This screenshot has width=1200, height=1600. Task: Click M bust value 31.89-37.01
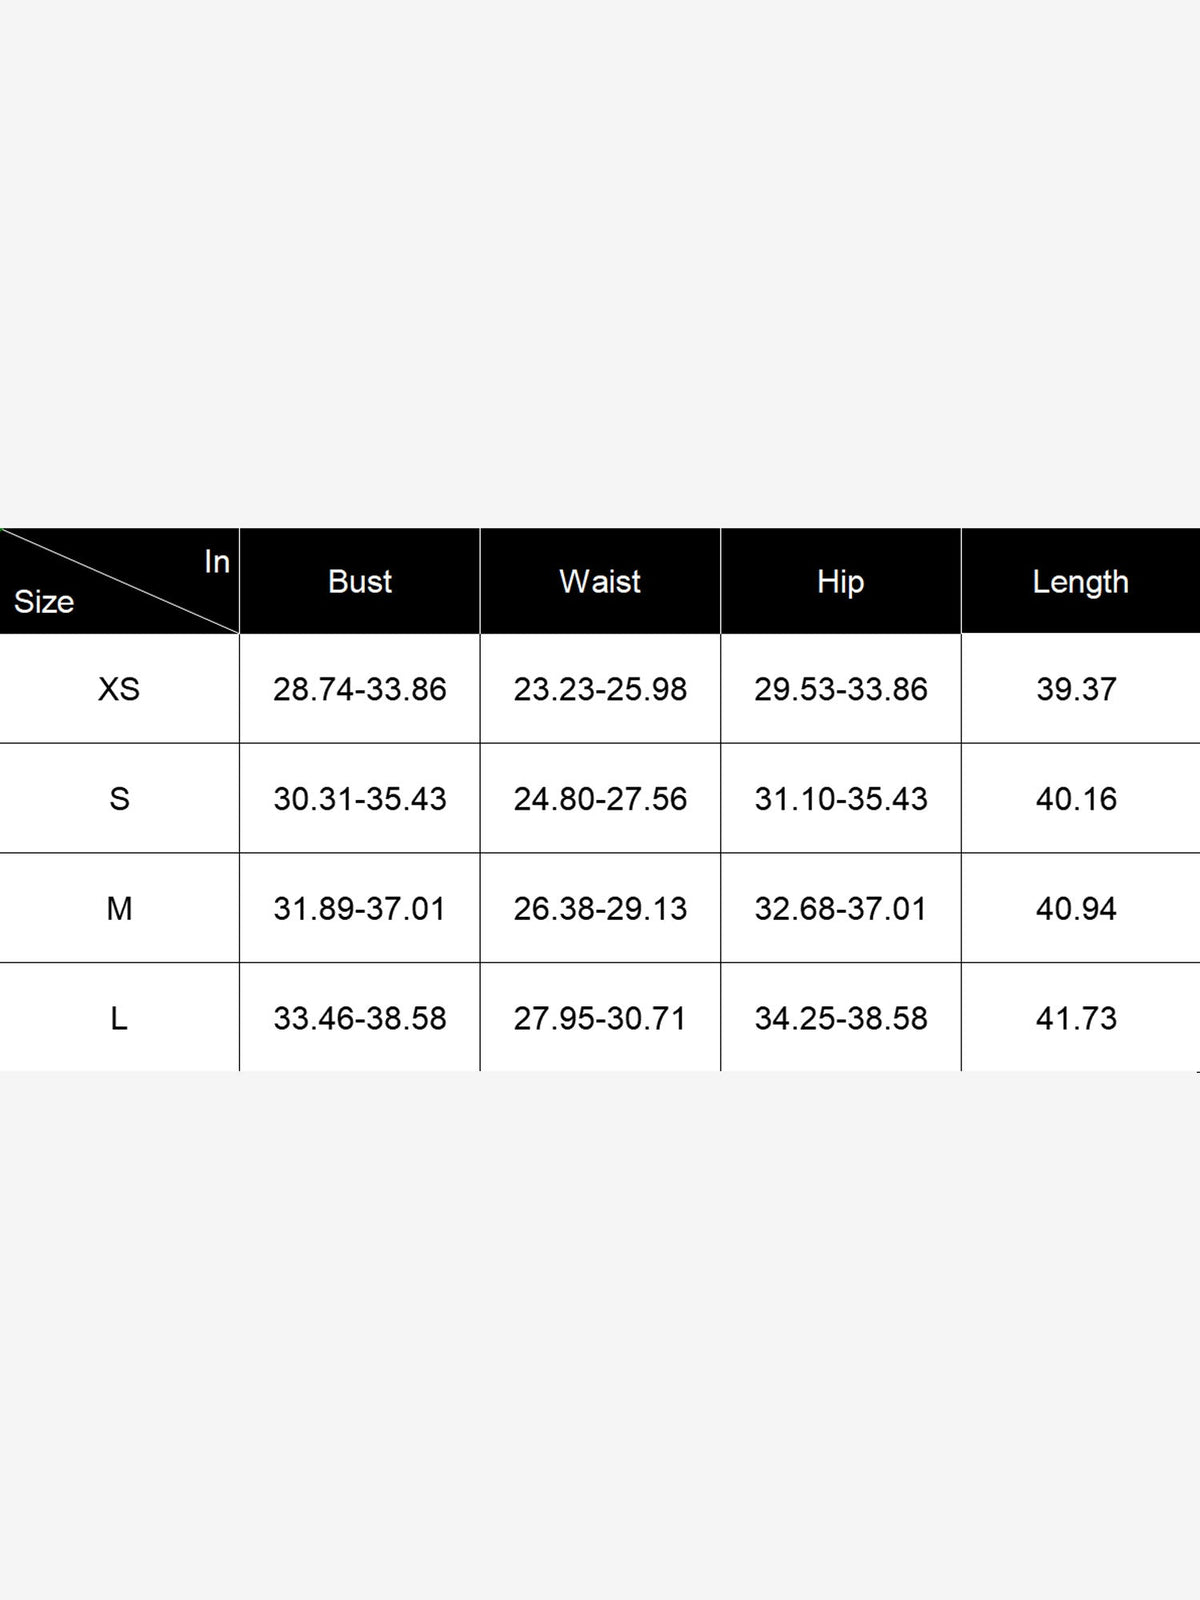click(x=360, y=909)
